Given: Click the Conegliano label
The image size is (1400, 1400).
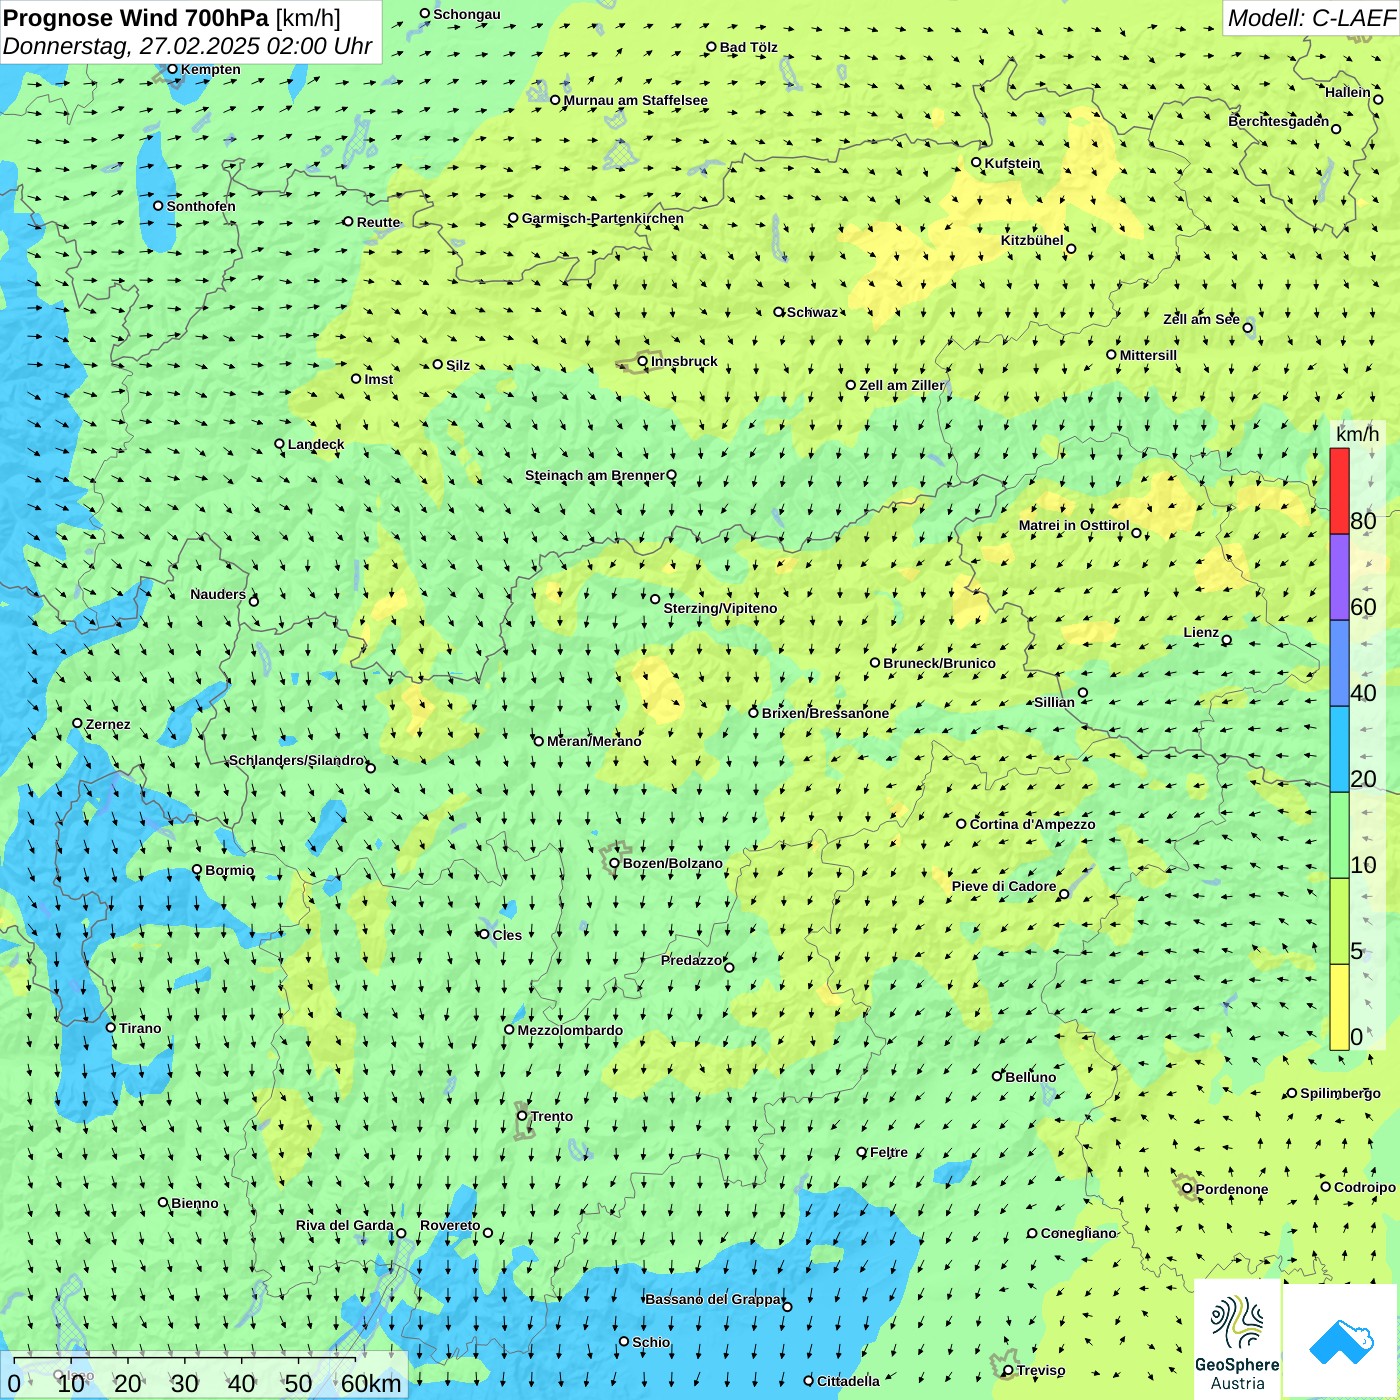Looking at the screenshot, I should 1078,1233.
